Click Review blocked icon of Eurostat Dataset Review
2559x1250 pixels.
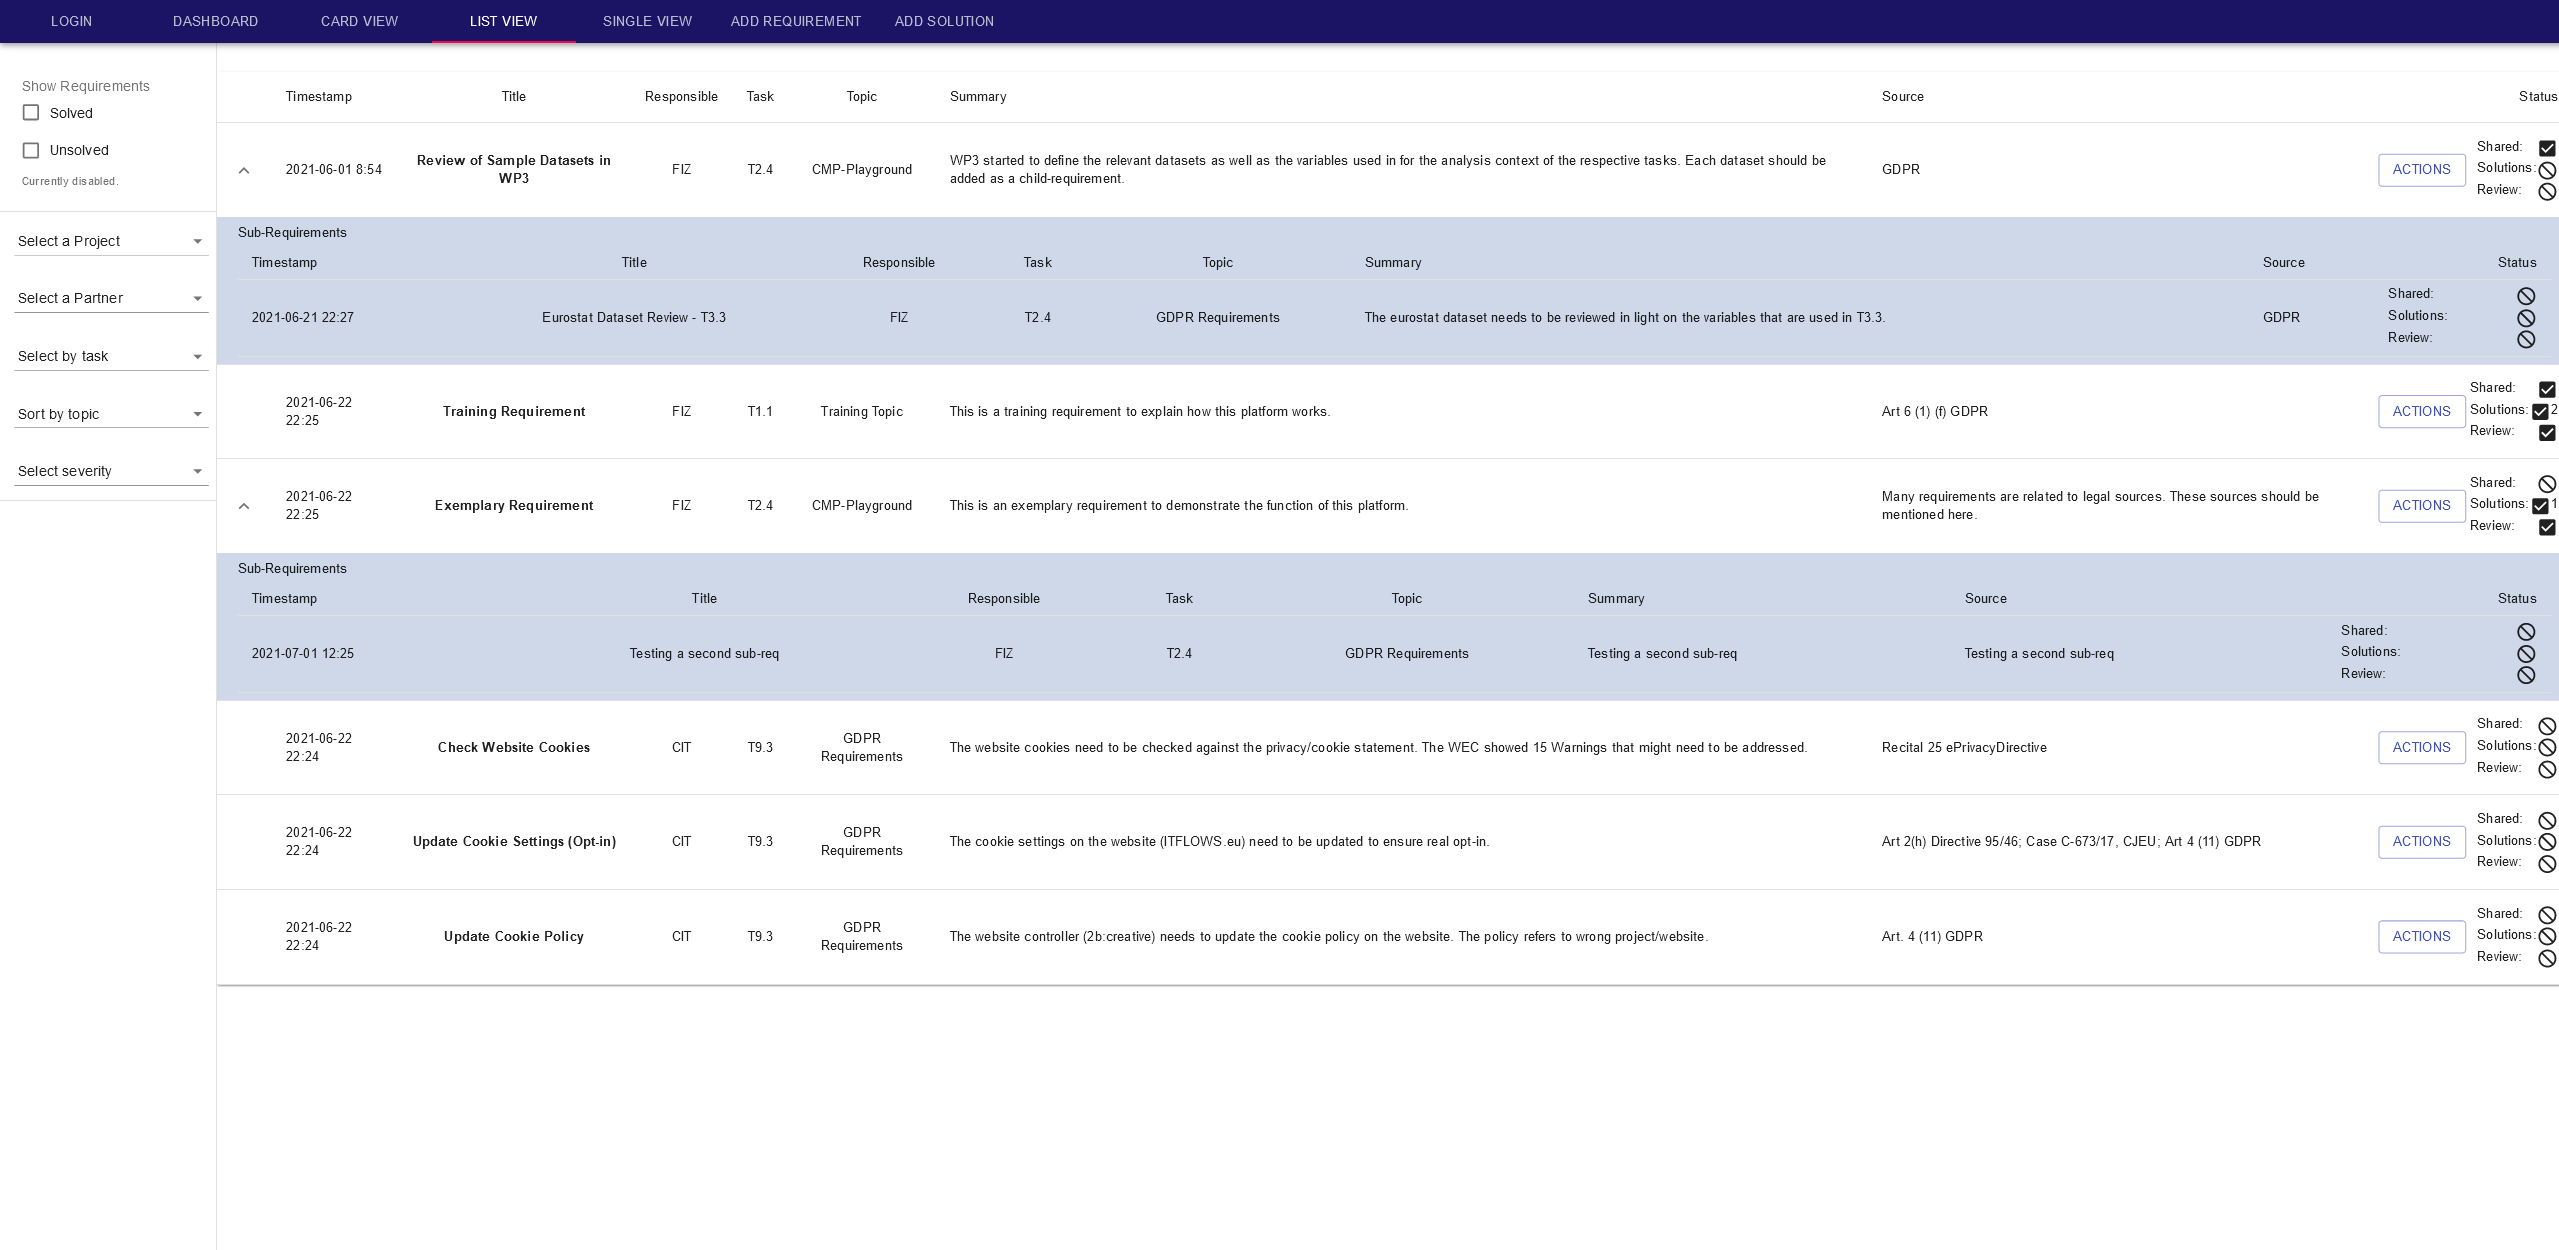pyautogui.click(x=2526, y=339)
